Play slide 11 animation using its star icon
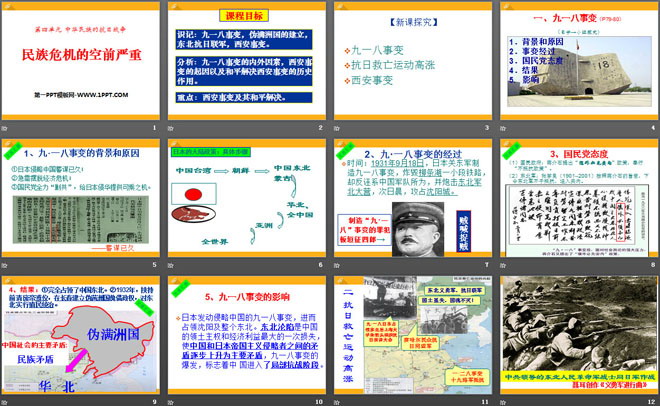 tap(337, 402)
